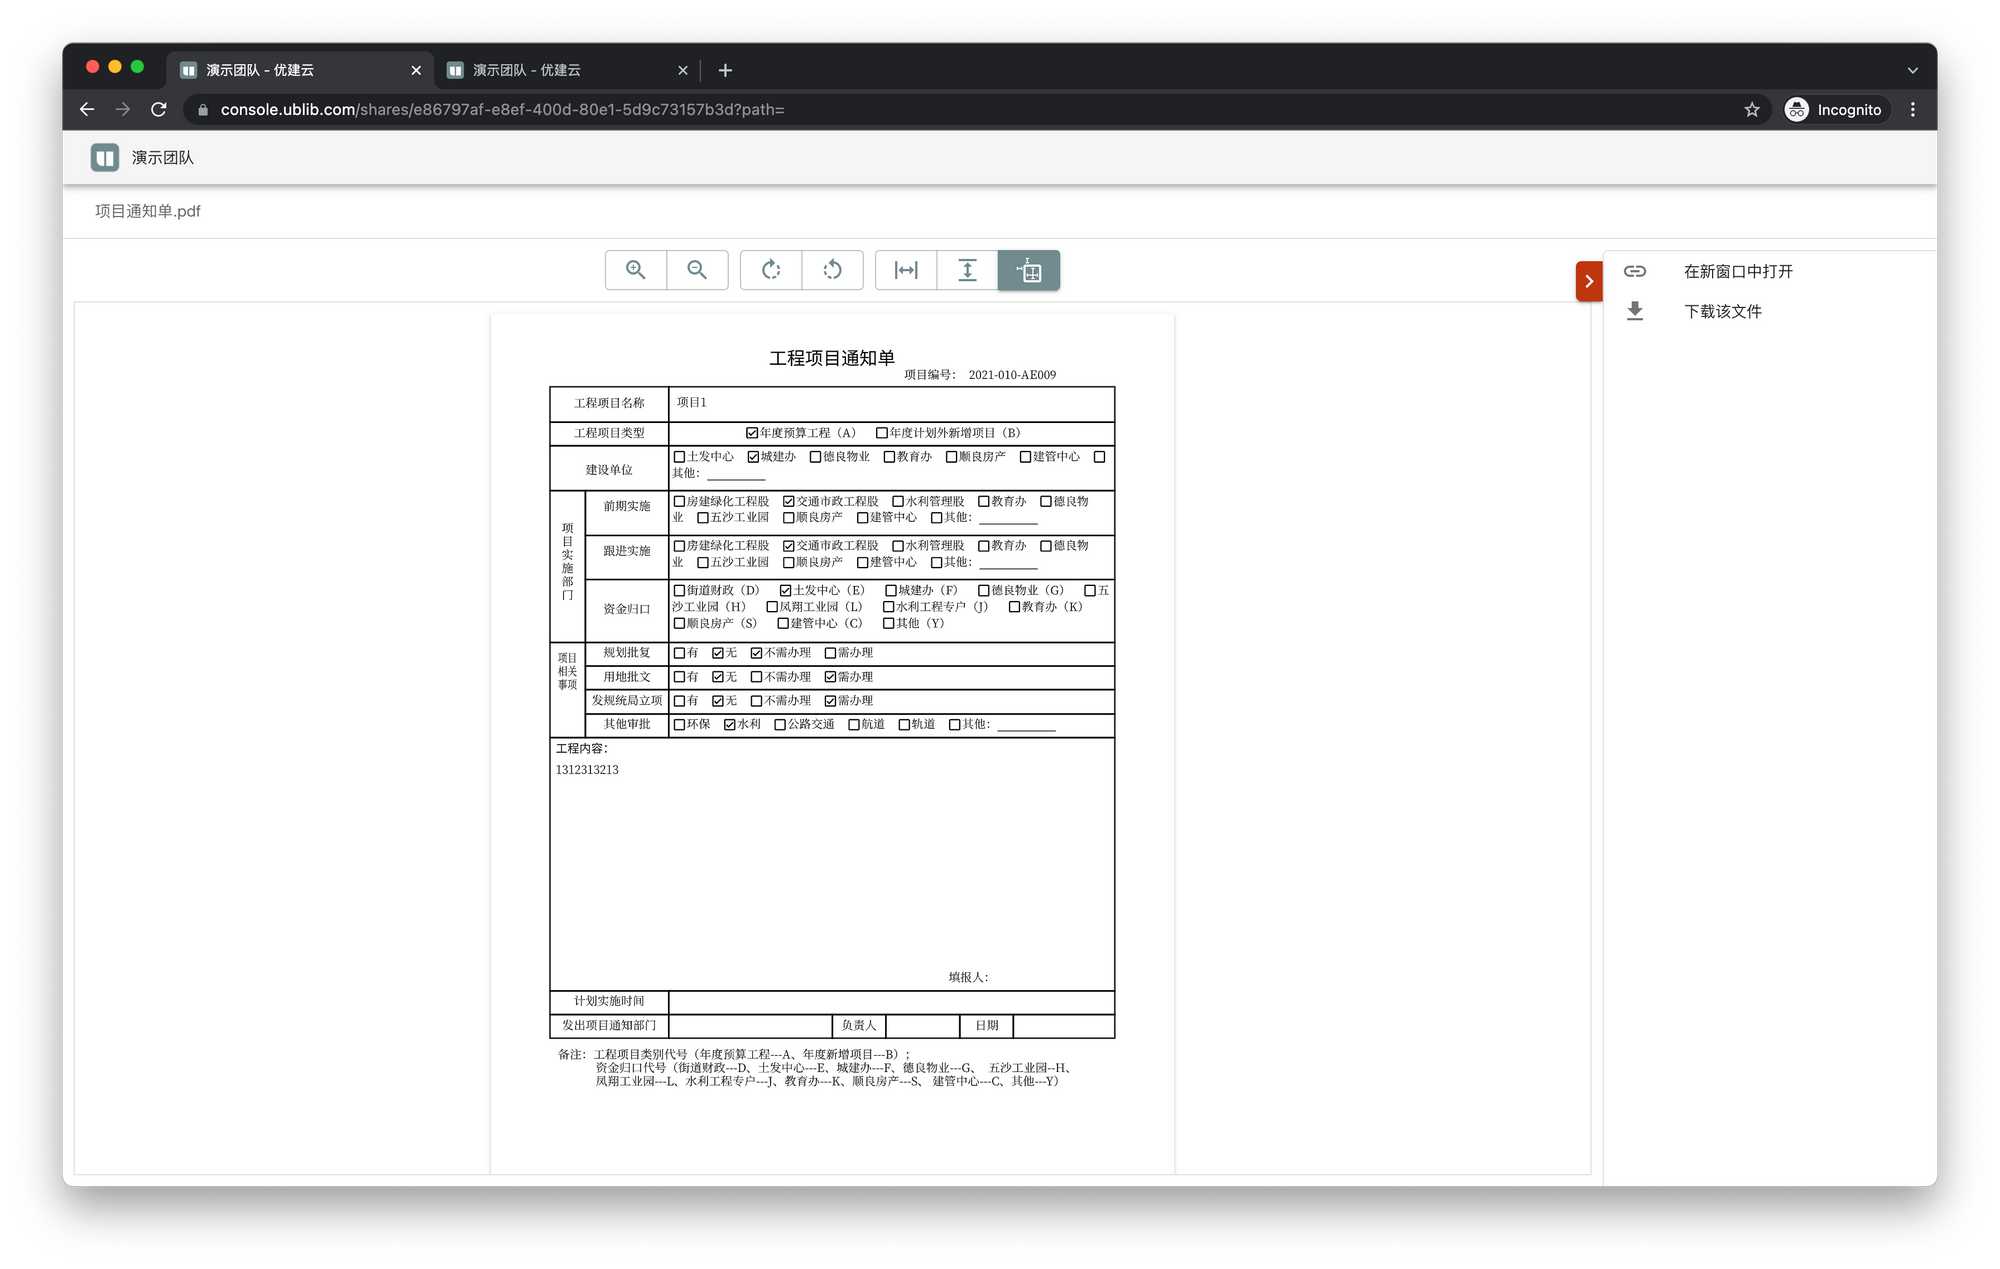Click the zoom in magnifier icon
Viewport: 2000px width, 1269px height.
635,270
